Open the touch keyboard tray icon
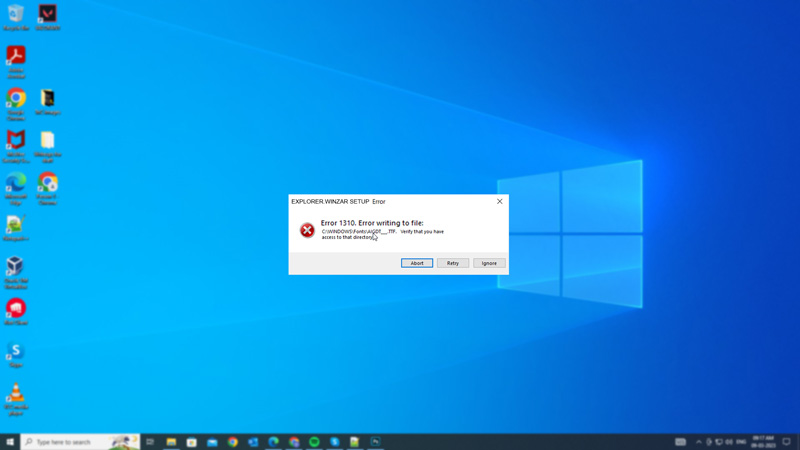Image resolution: width=800 pixels, height=450 pixels. [x=680, y=442]
